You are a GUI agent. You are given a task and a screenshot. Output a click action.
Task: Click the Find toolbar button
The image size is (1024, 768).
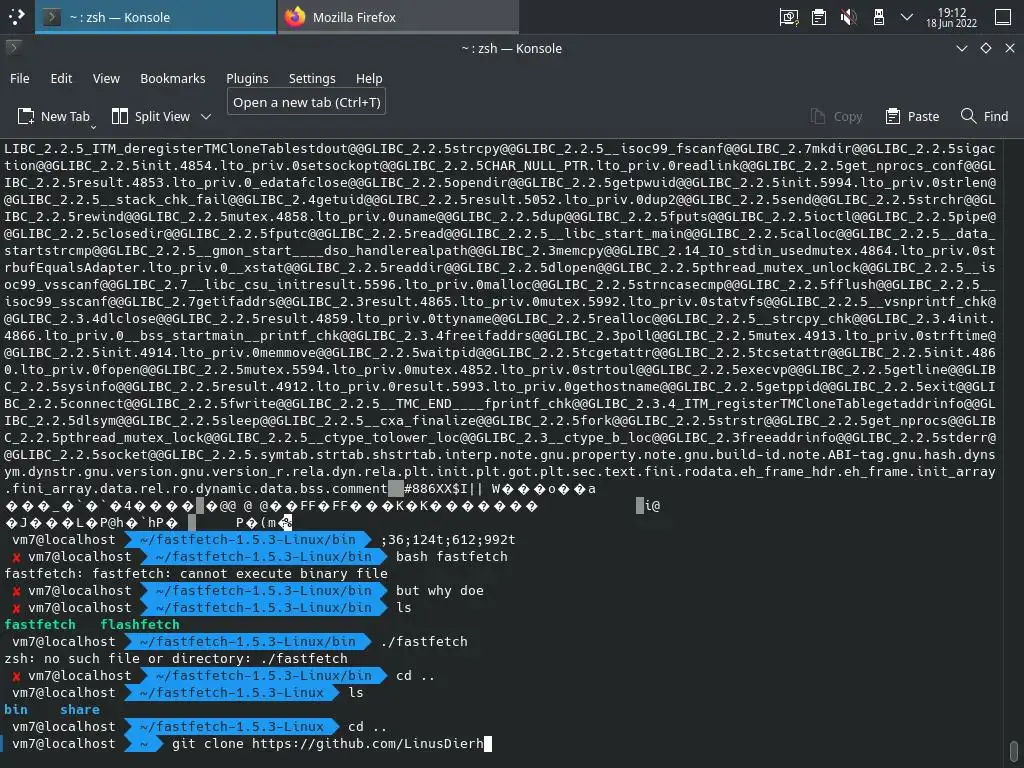point(985,116)
